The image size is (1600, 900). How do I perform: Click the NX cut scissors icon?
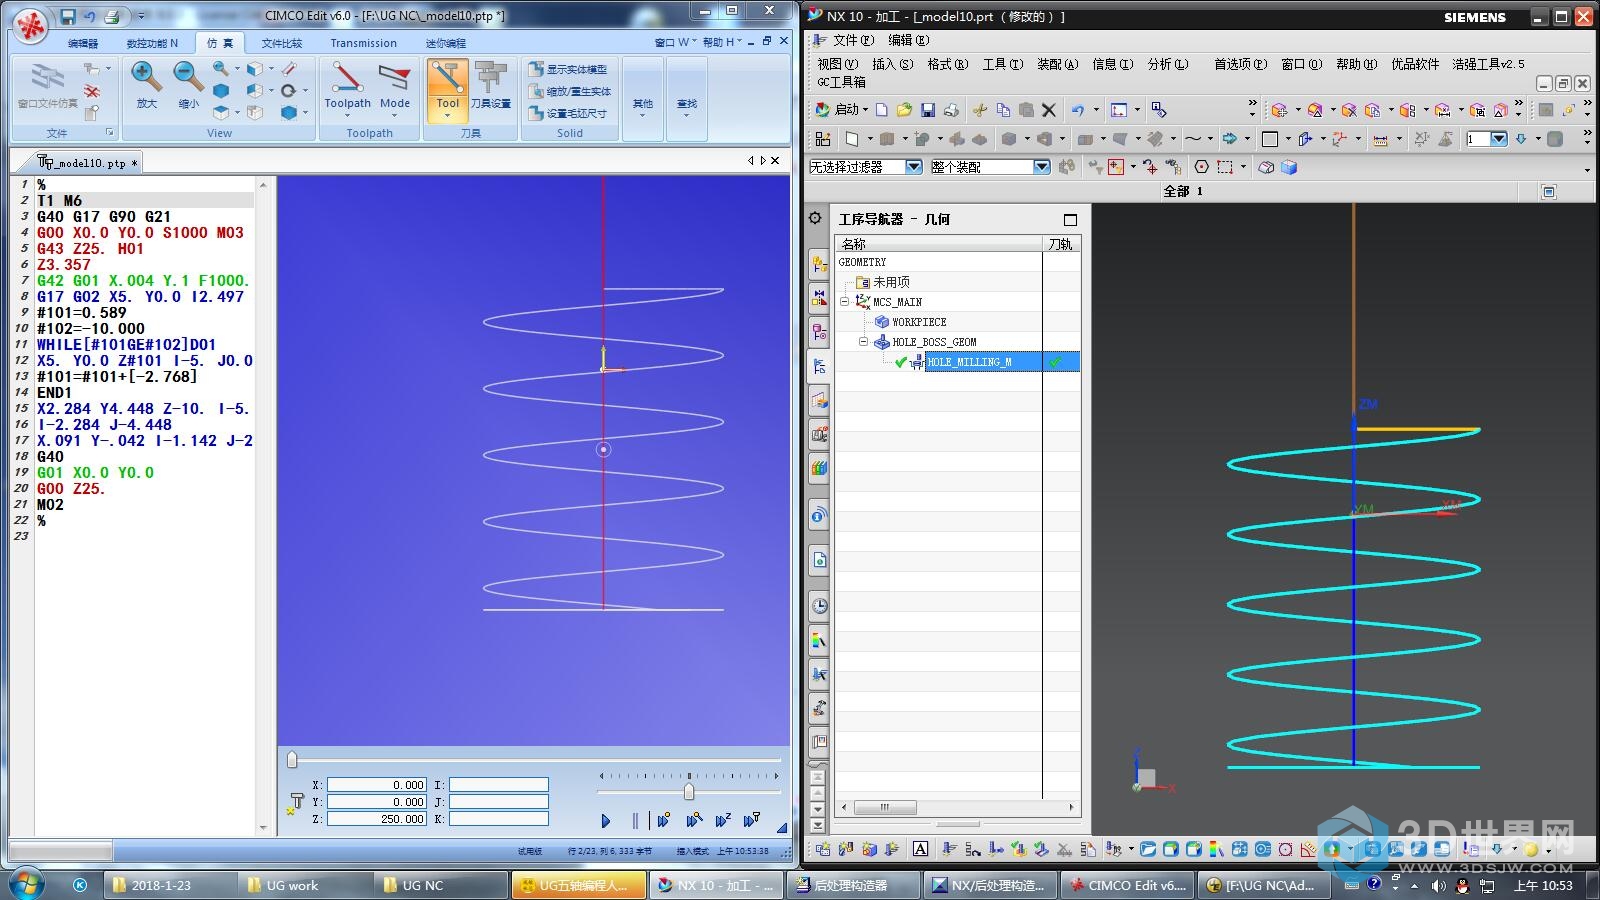(x=980, y=110)
